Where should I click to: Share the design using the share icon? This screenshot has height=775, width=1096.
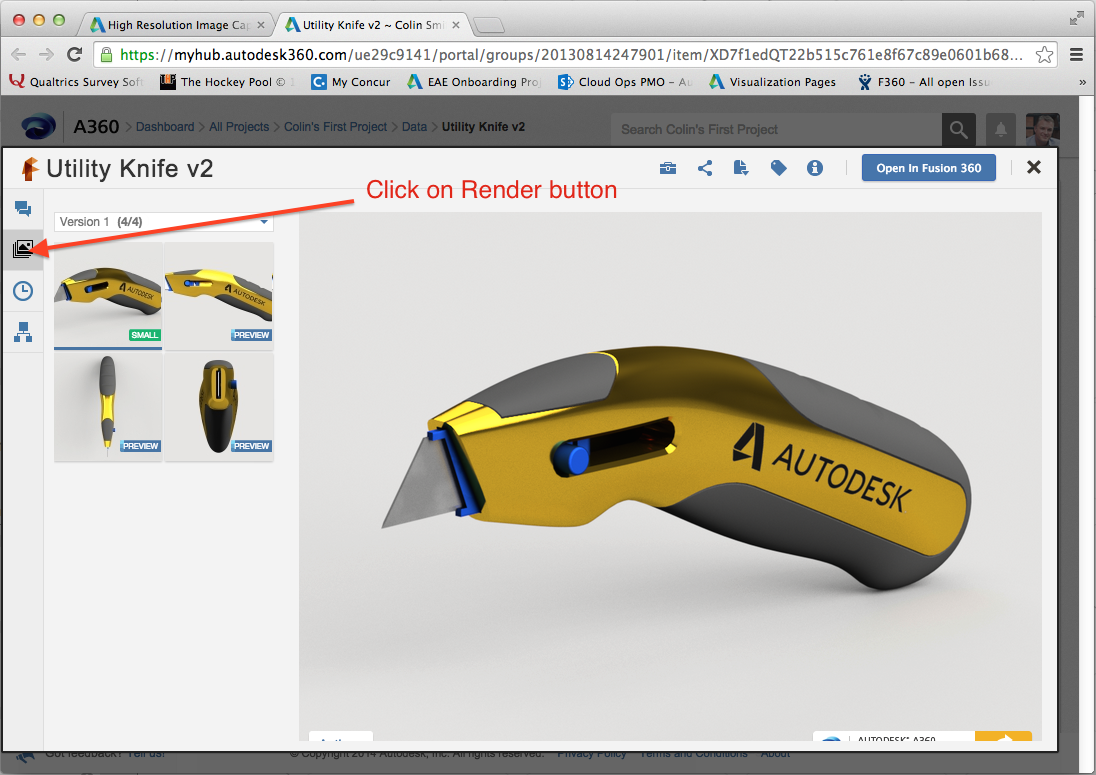(705, 168)
